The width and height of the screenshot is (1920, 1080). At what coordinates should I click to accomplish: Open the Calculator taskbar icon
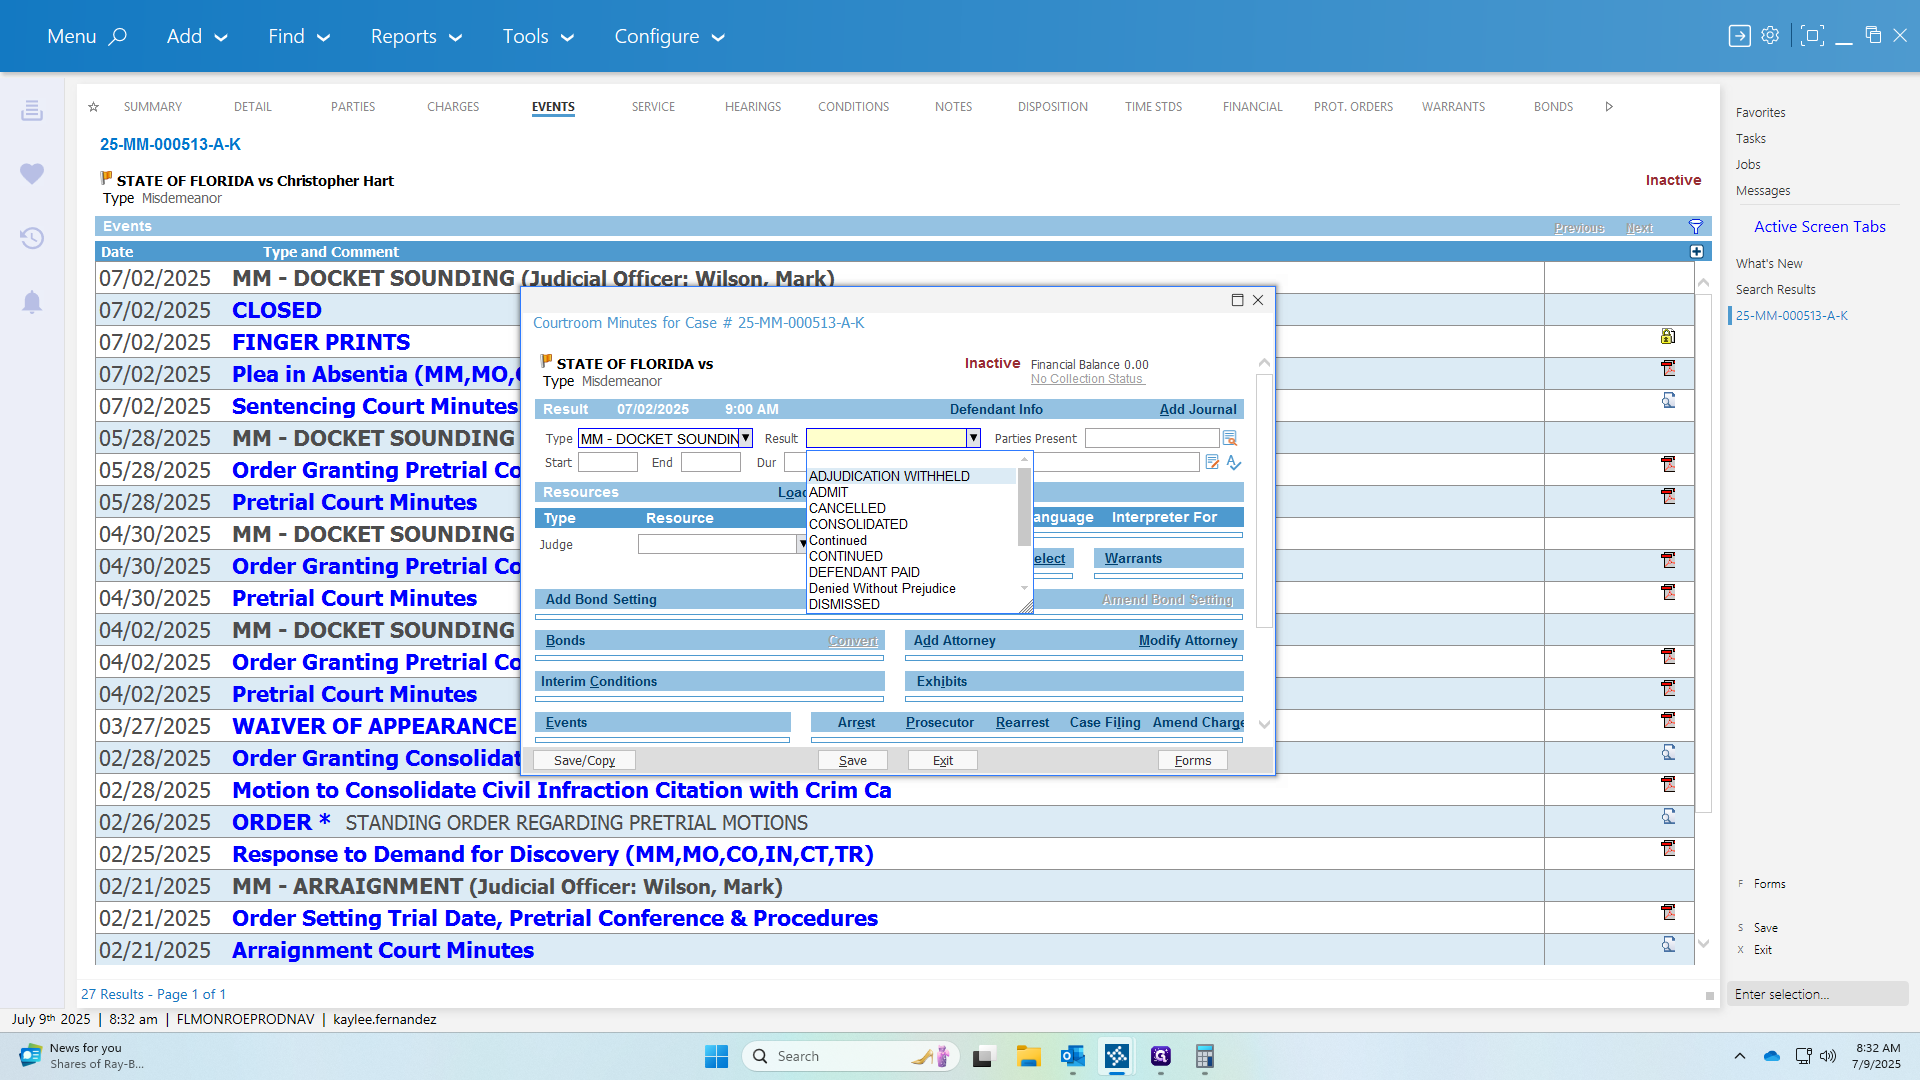click(x=1205, y=1056)
